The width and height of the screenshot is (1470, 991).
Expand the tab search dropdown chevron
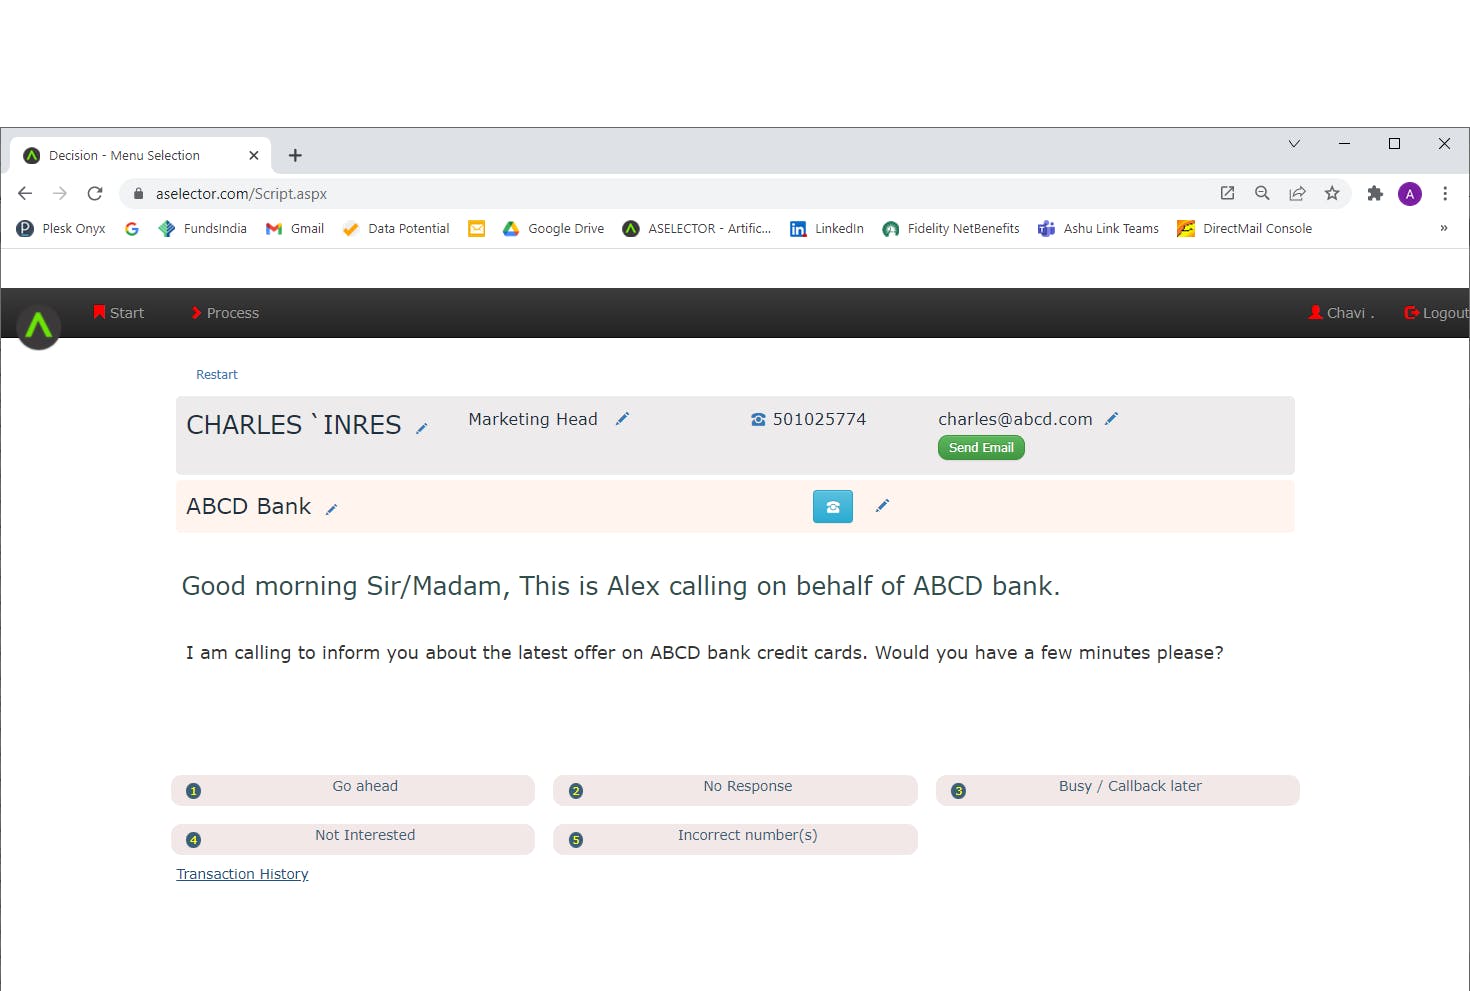pyautogui.click(x=1294, y=144)
